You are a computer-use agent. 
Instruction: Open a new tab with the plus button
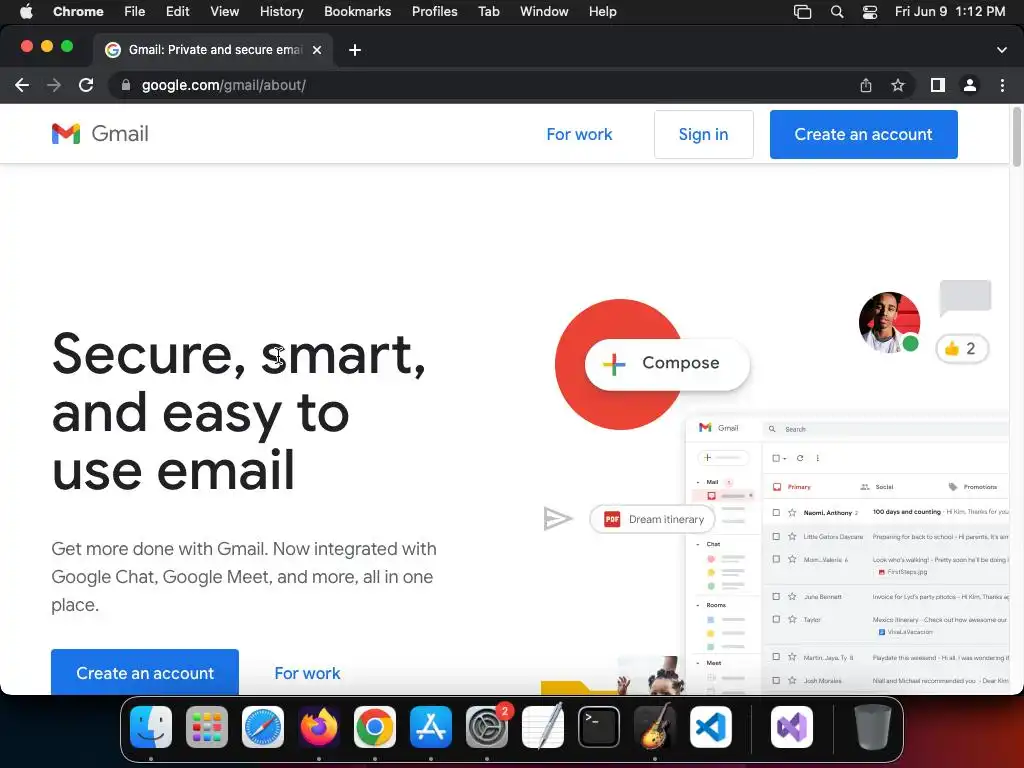coord(355,50)
